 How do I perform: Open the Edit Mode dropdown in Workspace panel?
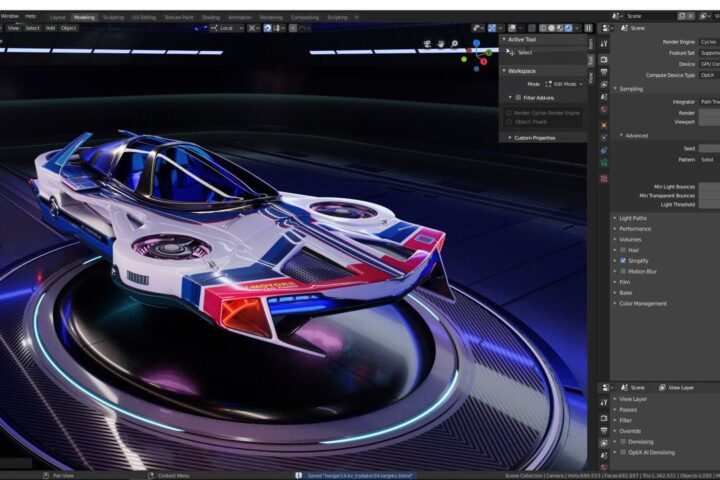564,84
